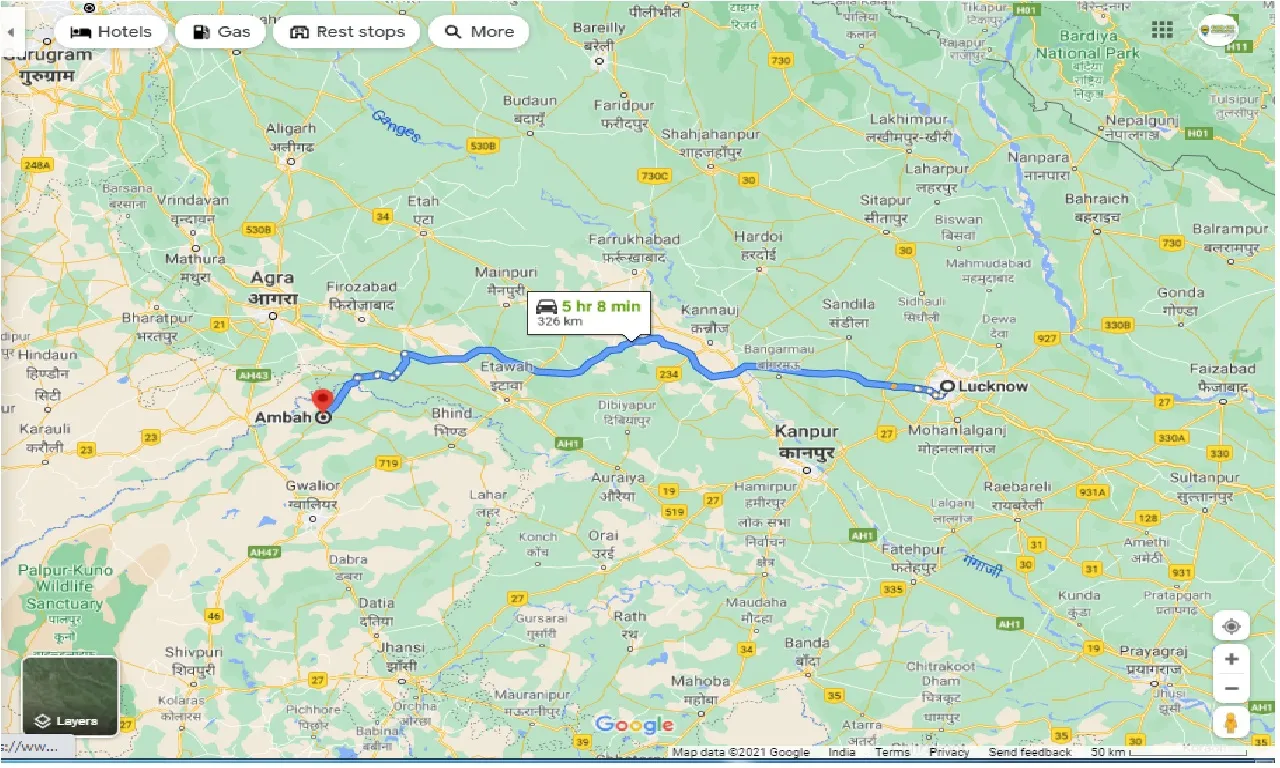This screenshot has width=1280, height=768.
Task: Click the account profile avatar
Action: tap(1217, 30)
